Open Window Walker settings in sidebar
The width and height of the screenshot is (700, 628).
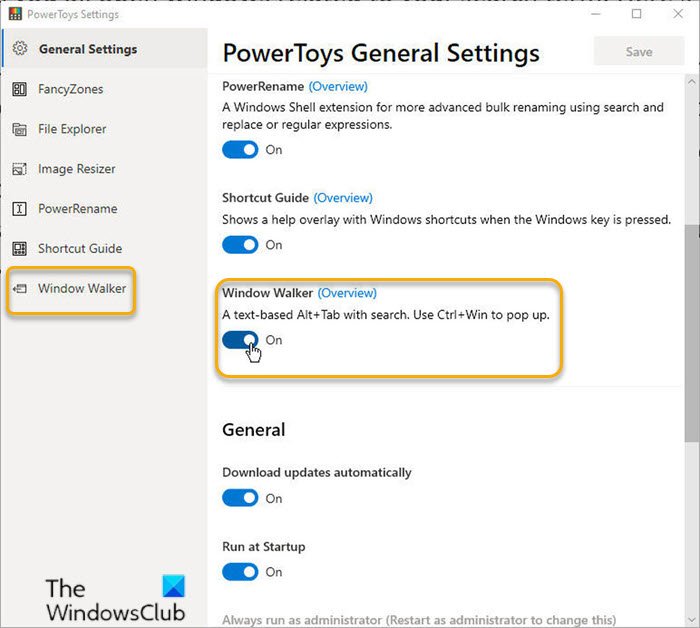tap(105, 288)
